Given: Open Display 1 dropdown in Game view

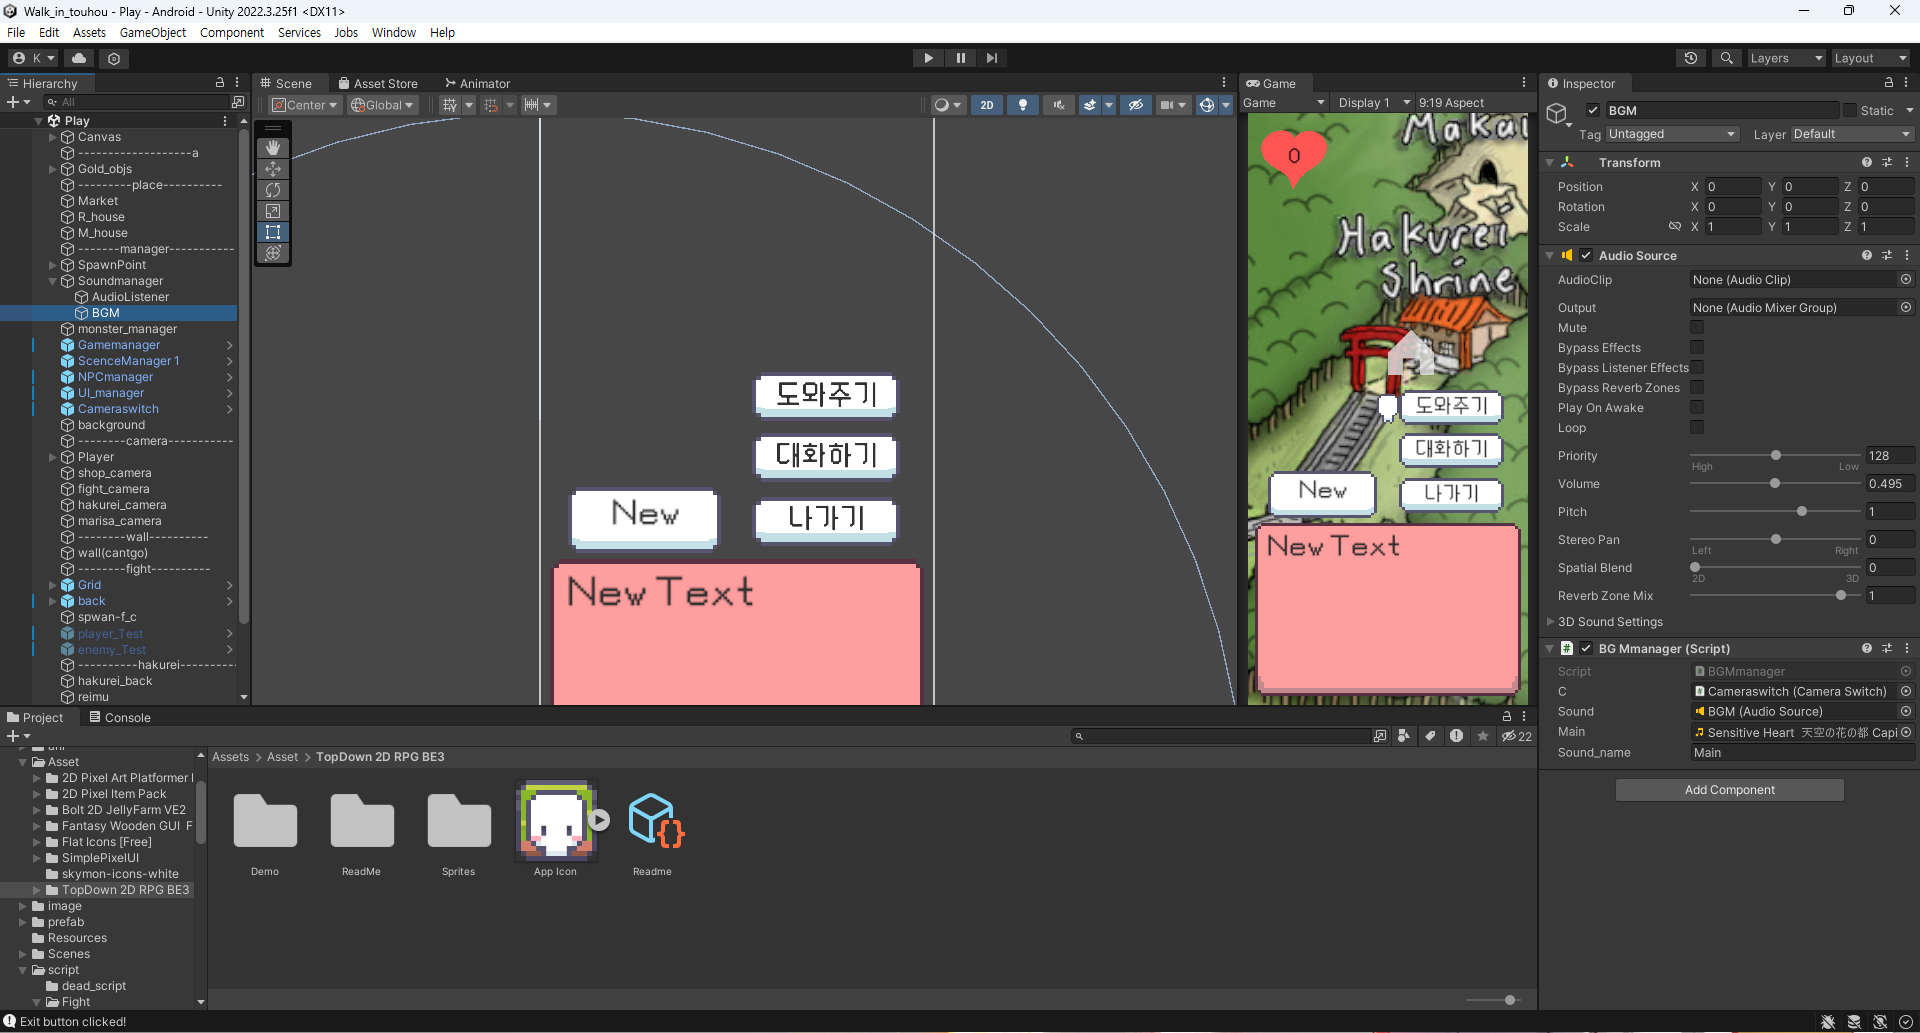Looking at the screenshot, I should pyautogui.click(x=1374, y=103).
